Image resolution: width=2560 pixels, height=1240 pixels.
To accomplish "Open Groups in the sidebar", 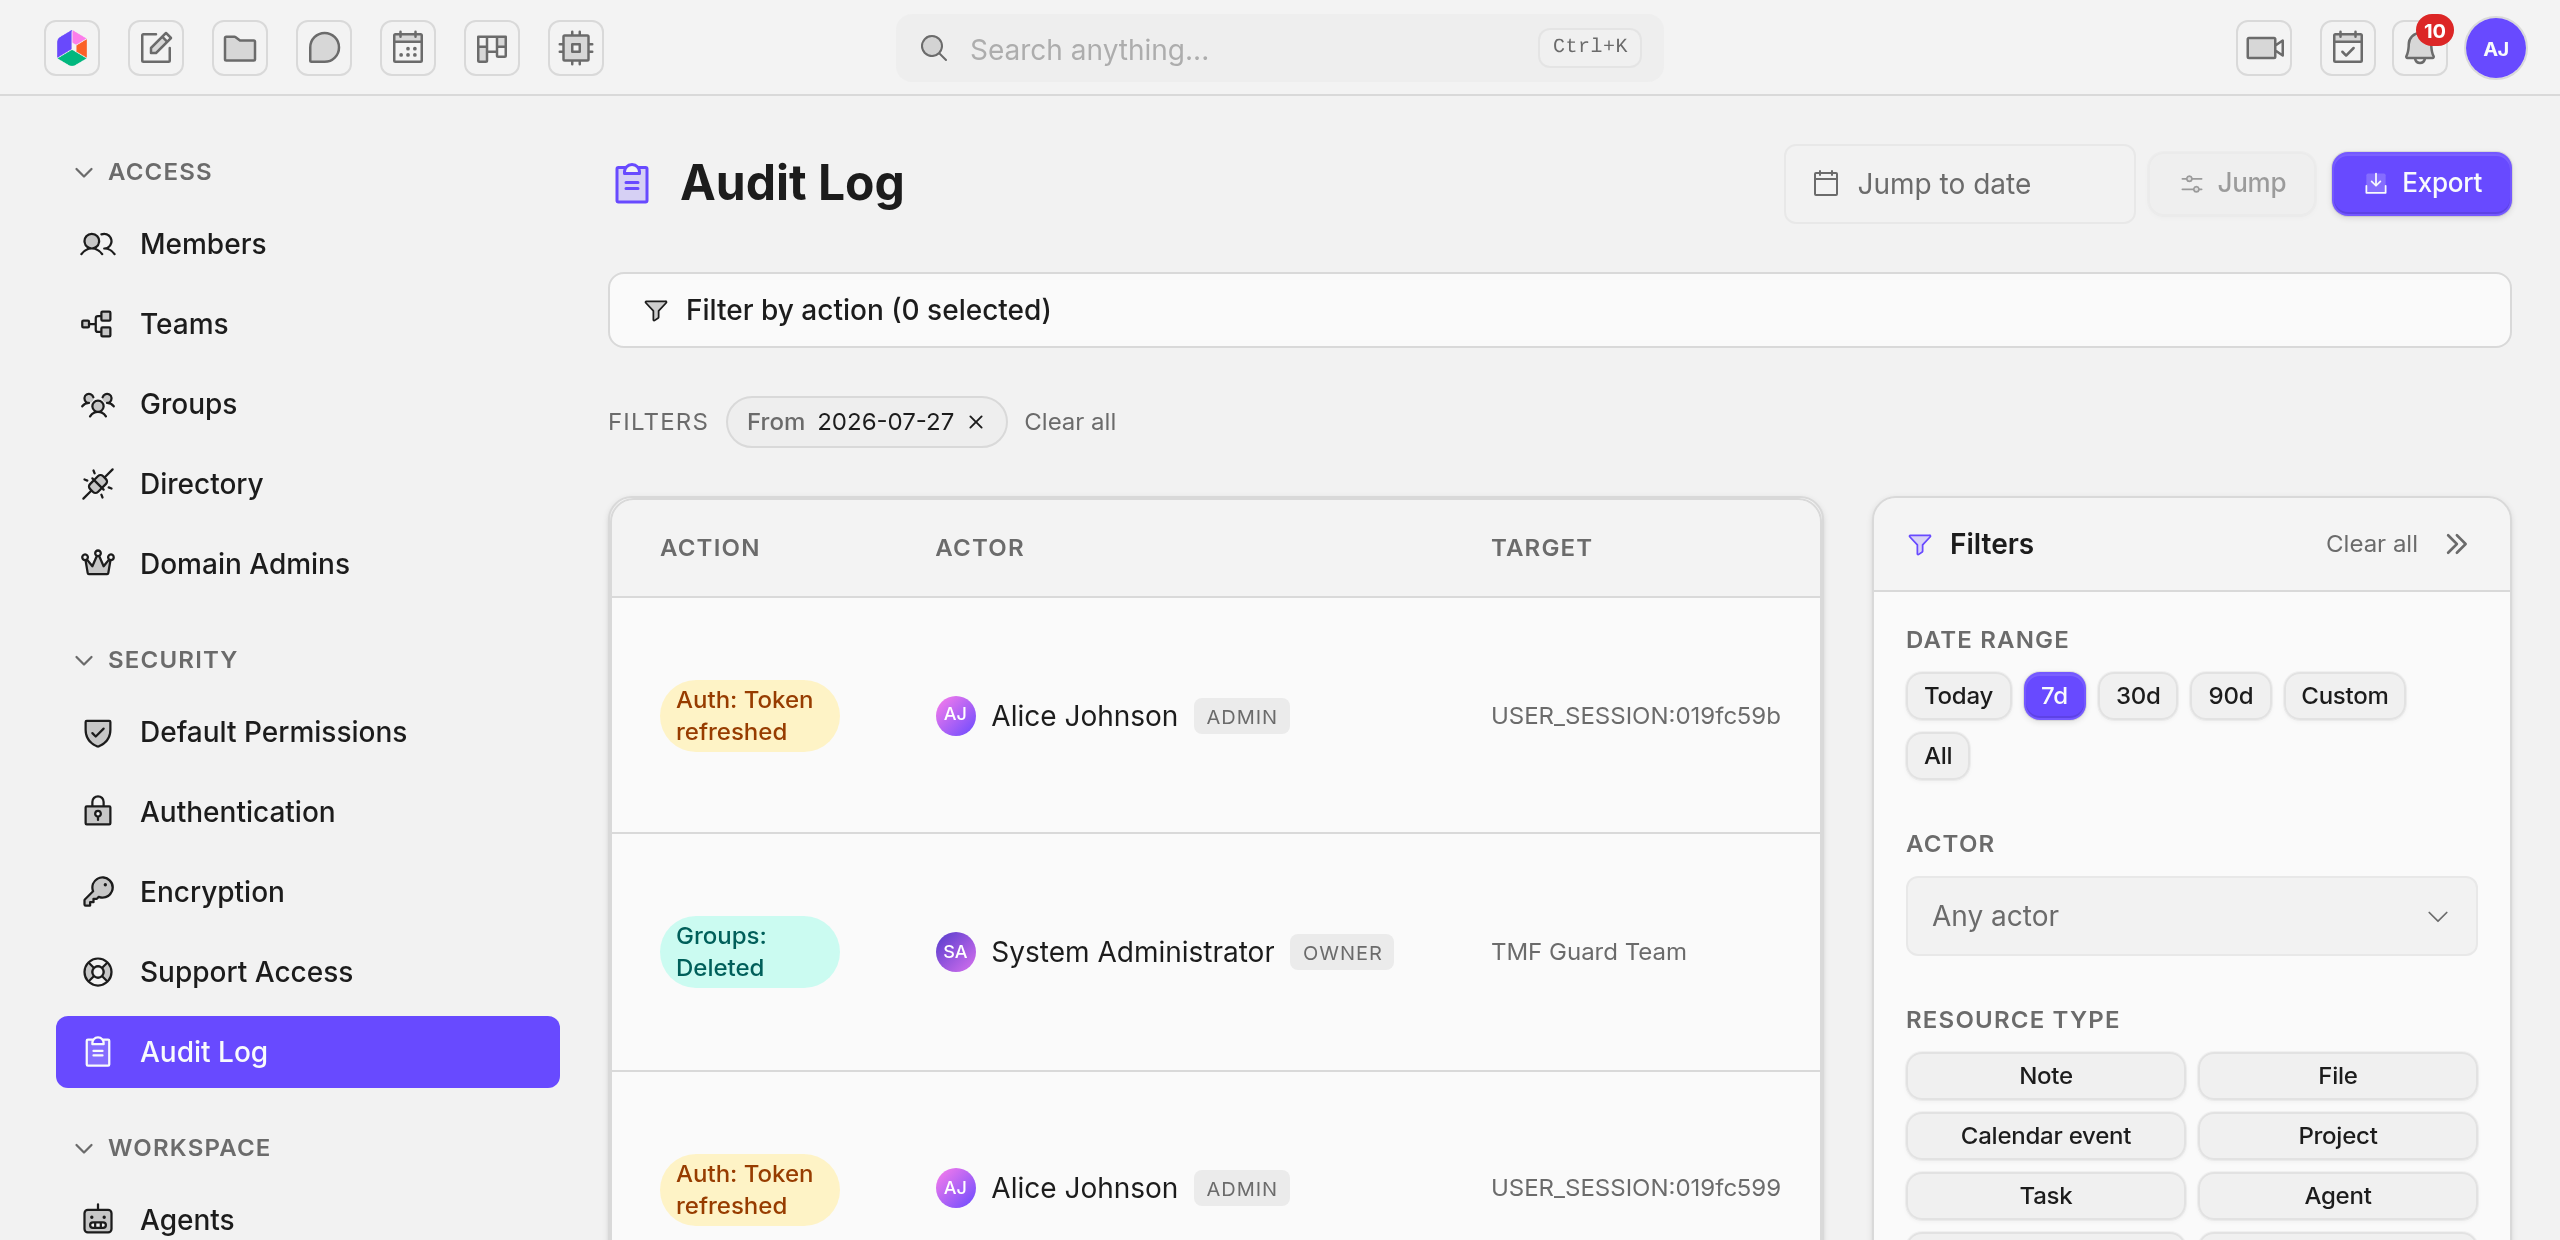I will pos(308,404).
